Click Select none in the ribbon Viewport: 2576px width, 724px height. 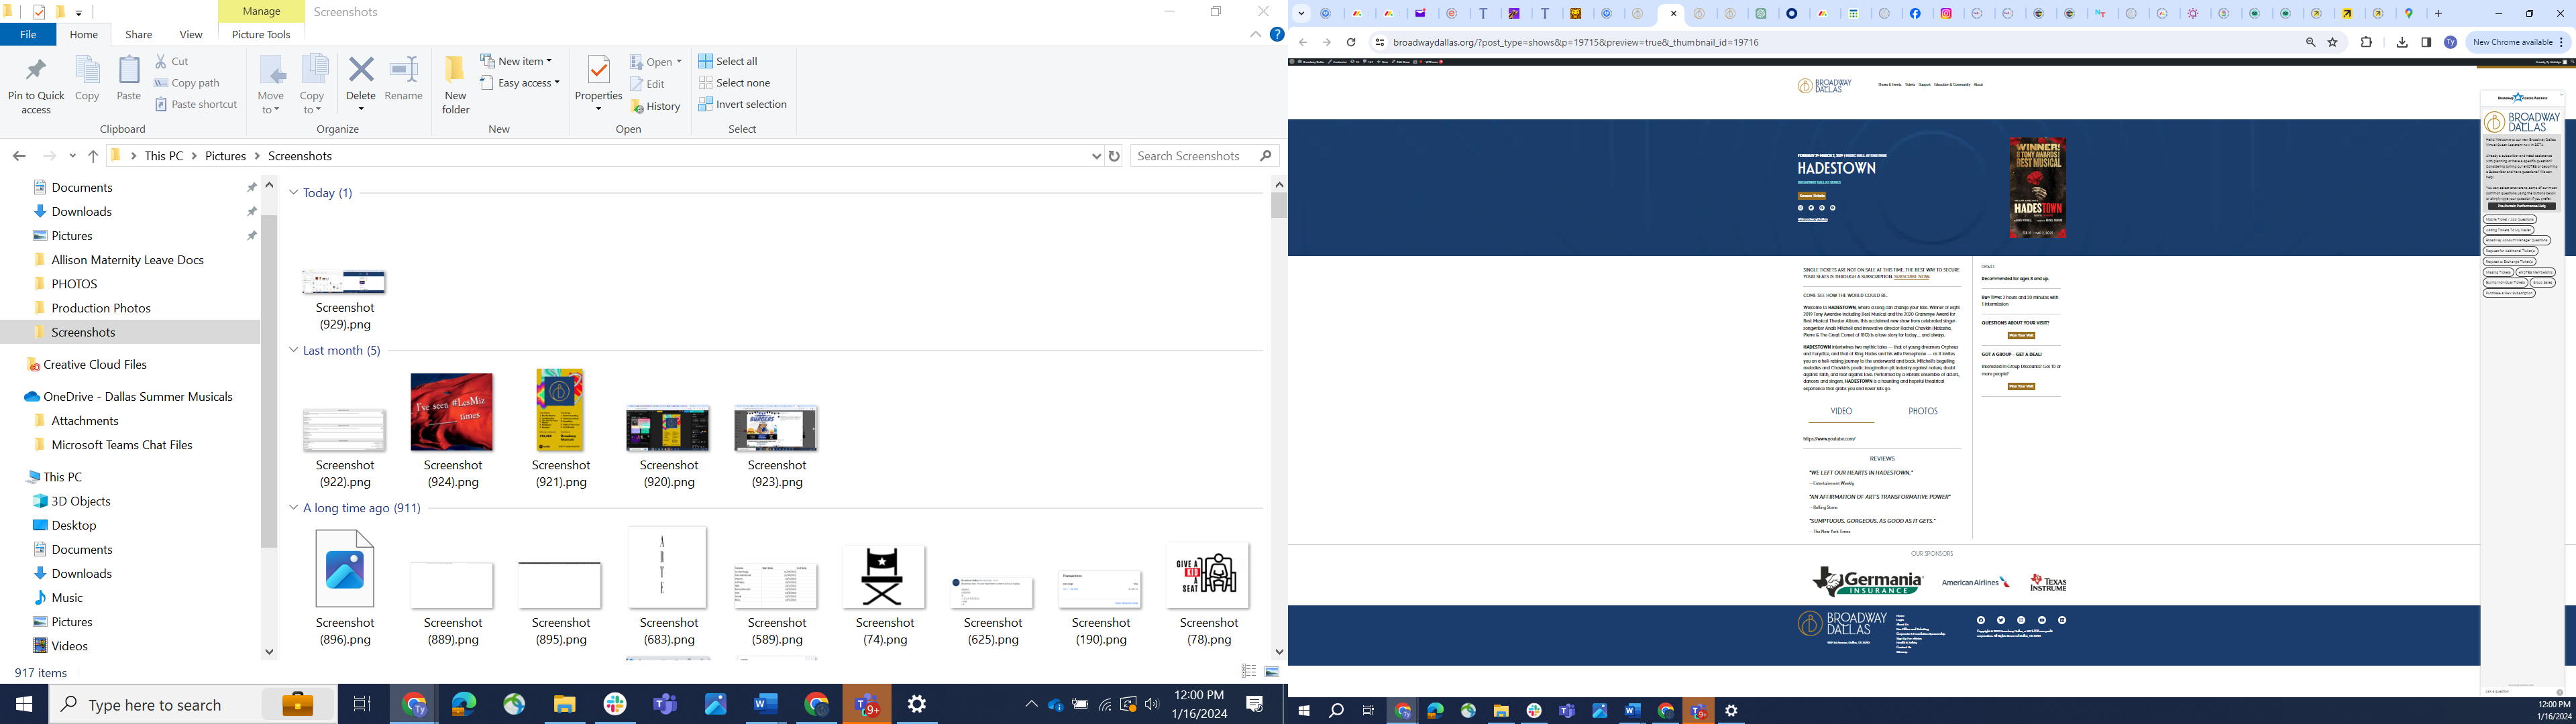tap(734, 83)
